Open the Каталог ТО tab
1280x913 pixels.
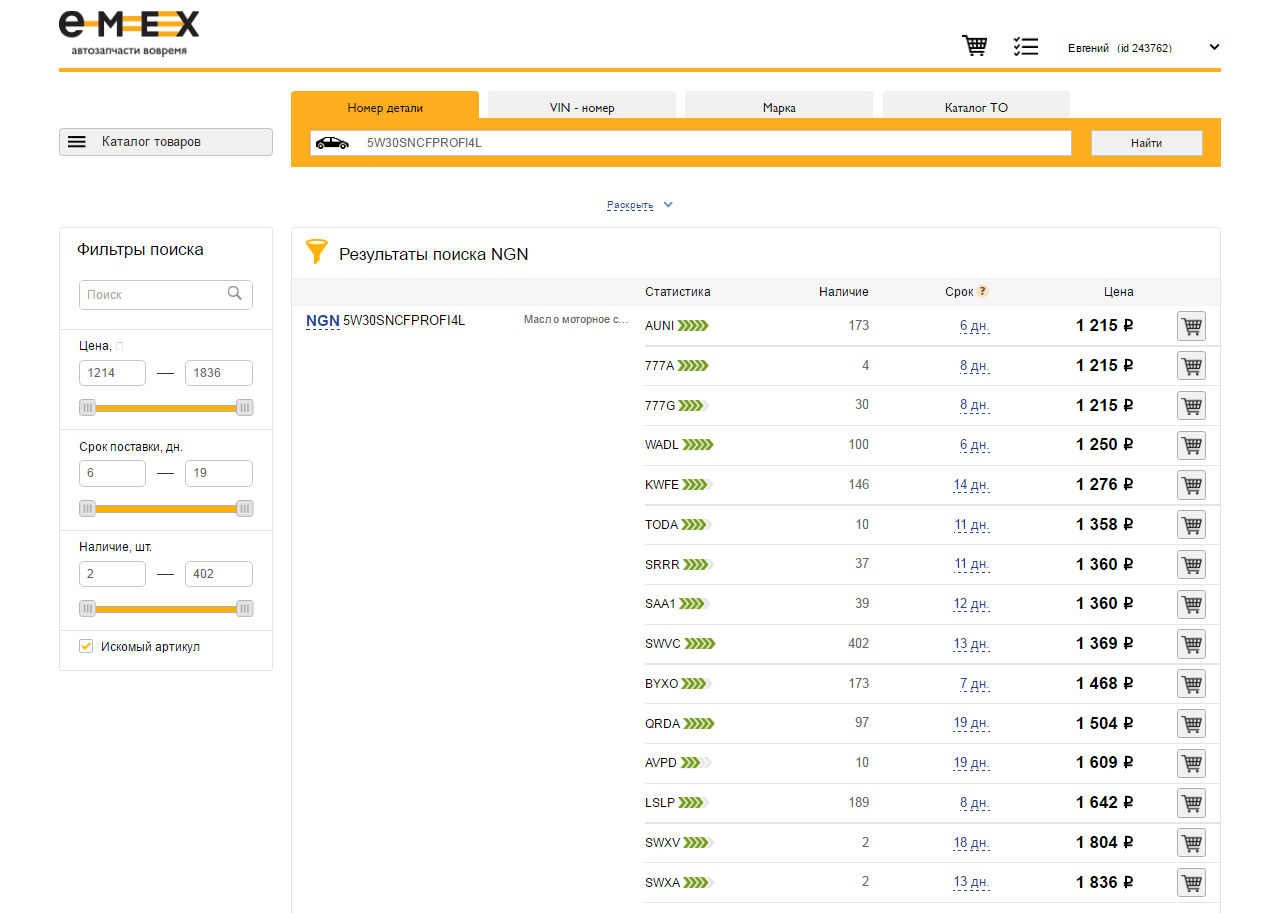pyautogui.click(x=976, y=106)
